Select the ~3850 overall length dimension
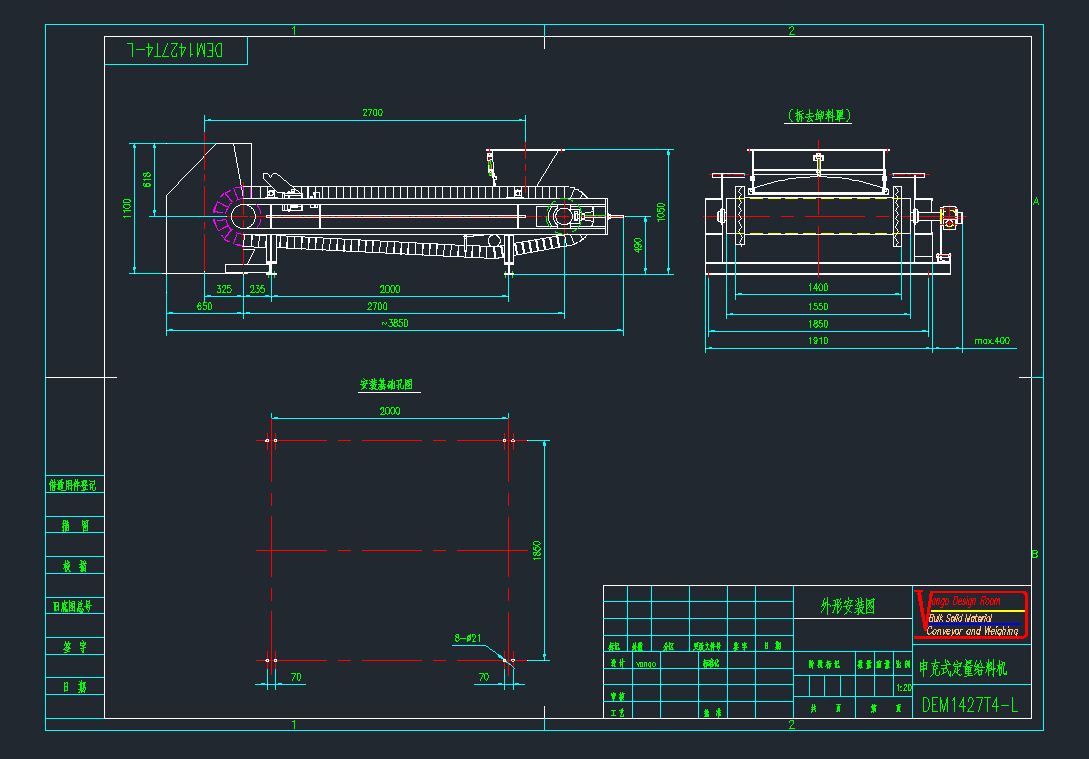1089x759 pixels. click(x=394, y=323)
